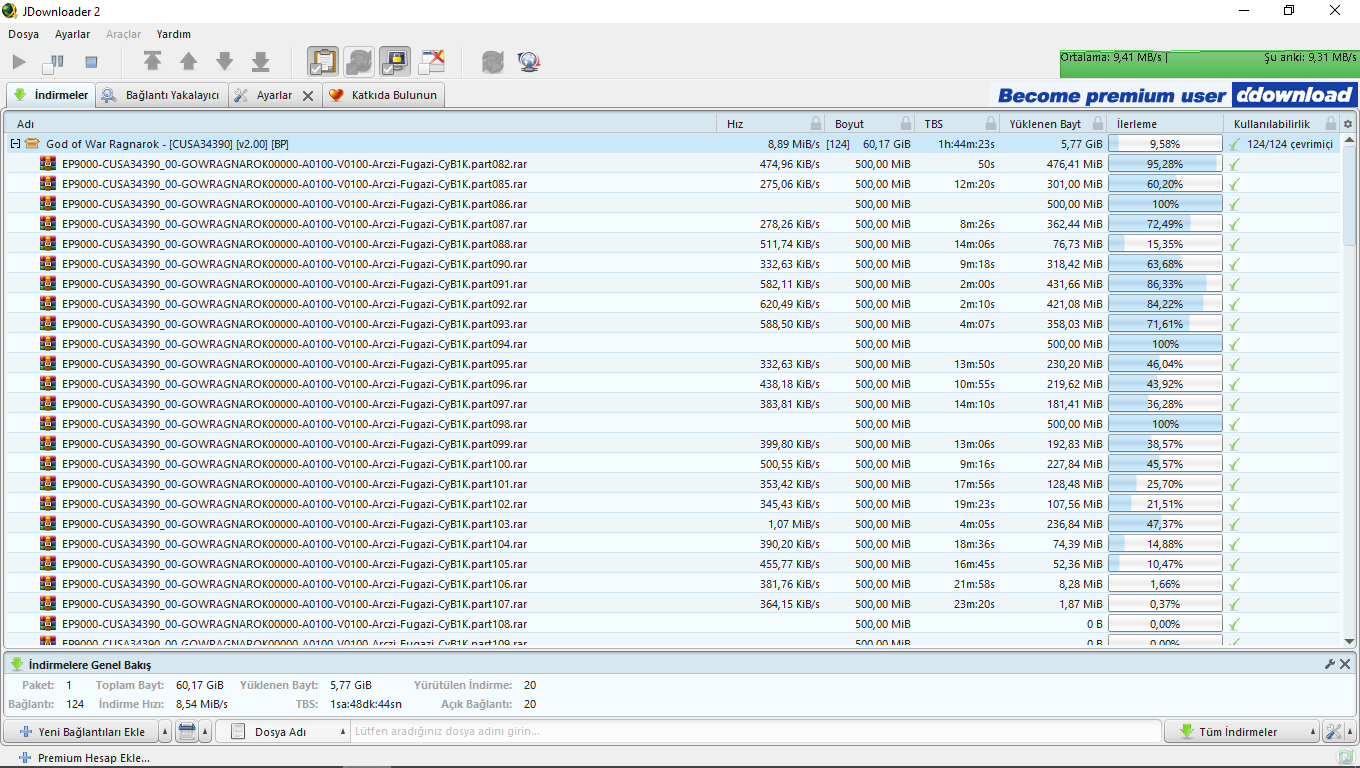Toggle premium accounts button
Screen dimensions: 1360x768
point(396,62)
